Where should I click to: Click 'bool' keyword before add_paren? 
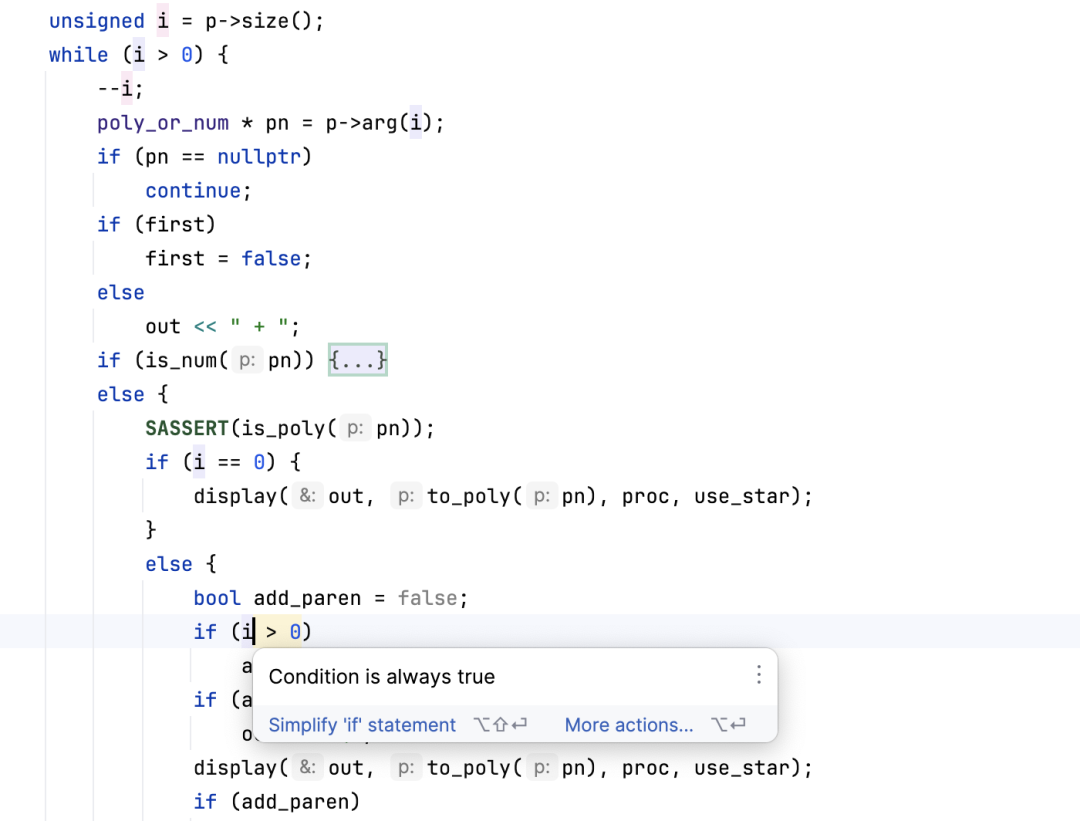217,598
